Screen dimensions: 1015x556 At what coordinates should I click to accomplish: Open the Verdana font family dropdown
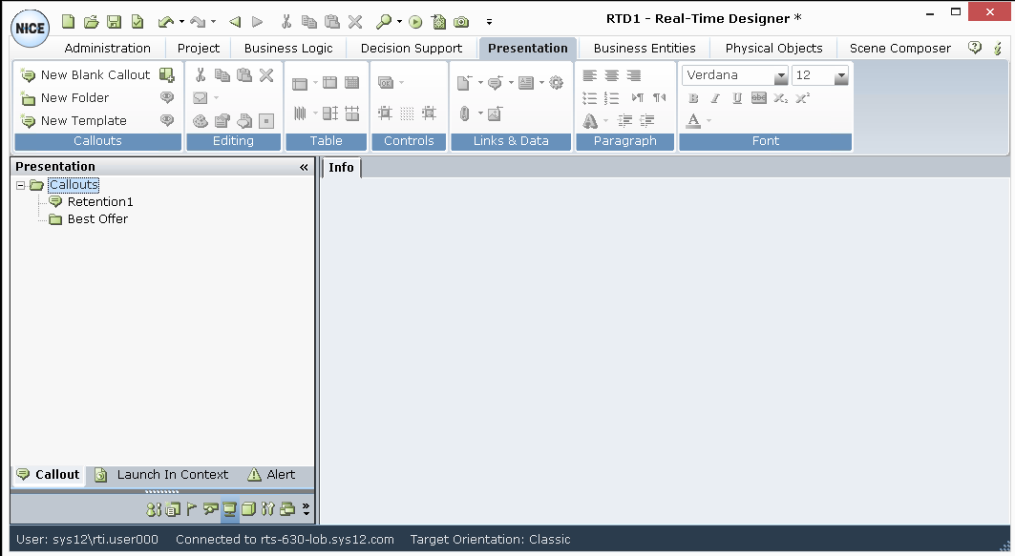click(x=781, y=77)
